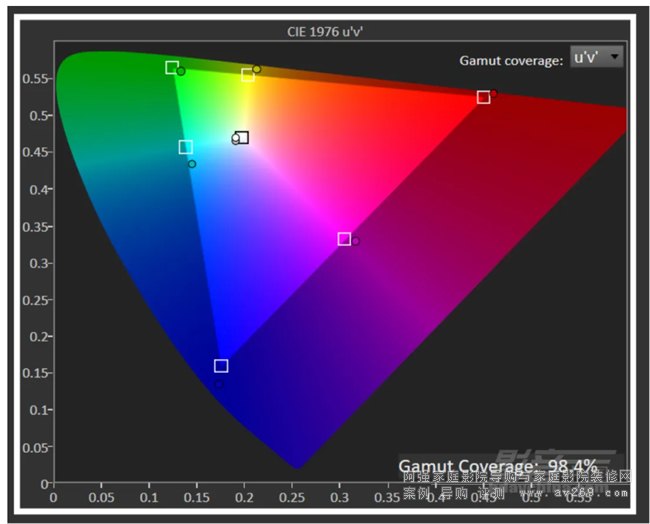Click the 'Gamut coverage:' label

click(511, 61)
